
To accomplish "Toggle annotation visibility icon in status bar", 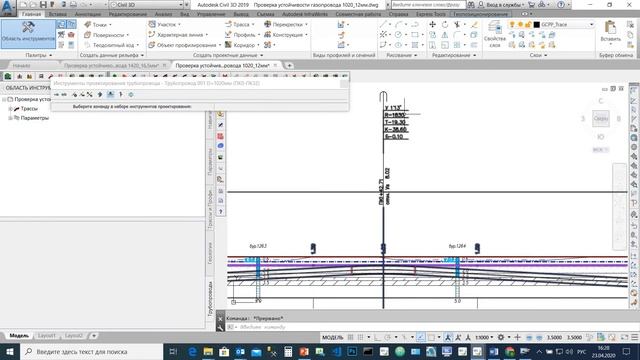I will pos(458,337).
